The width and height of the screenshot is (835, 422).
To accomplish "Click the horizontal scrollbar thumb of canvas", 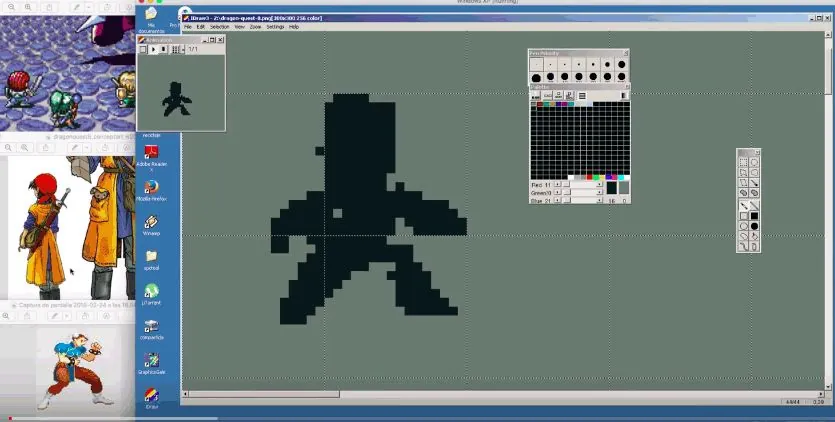I will pos(264,394).
